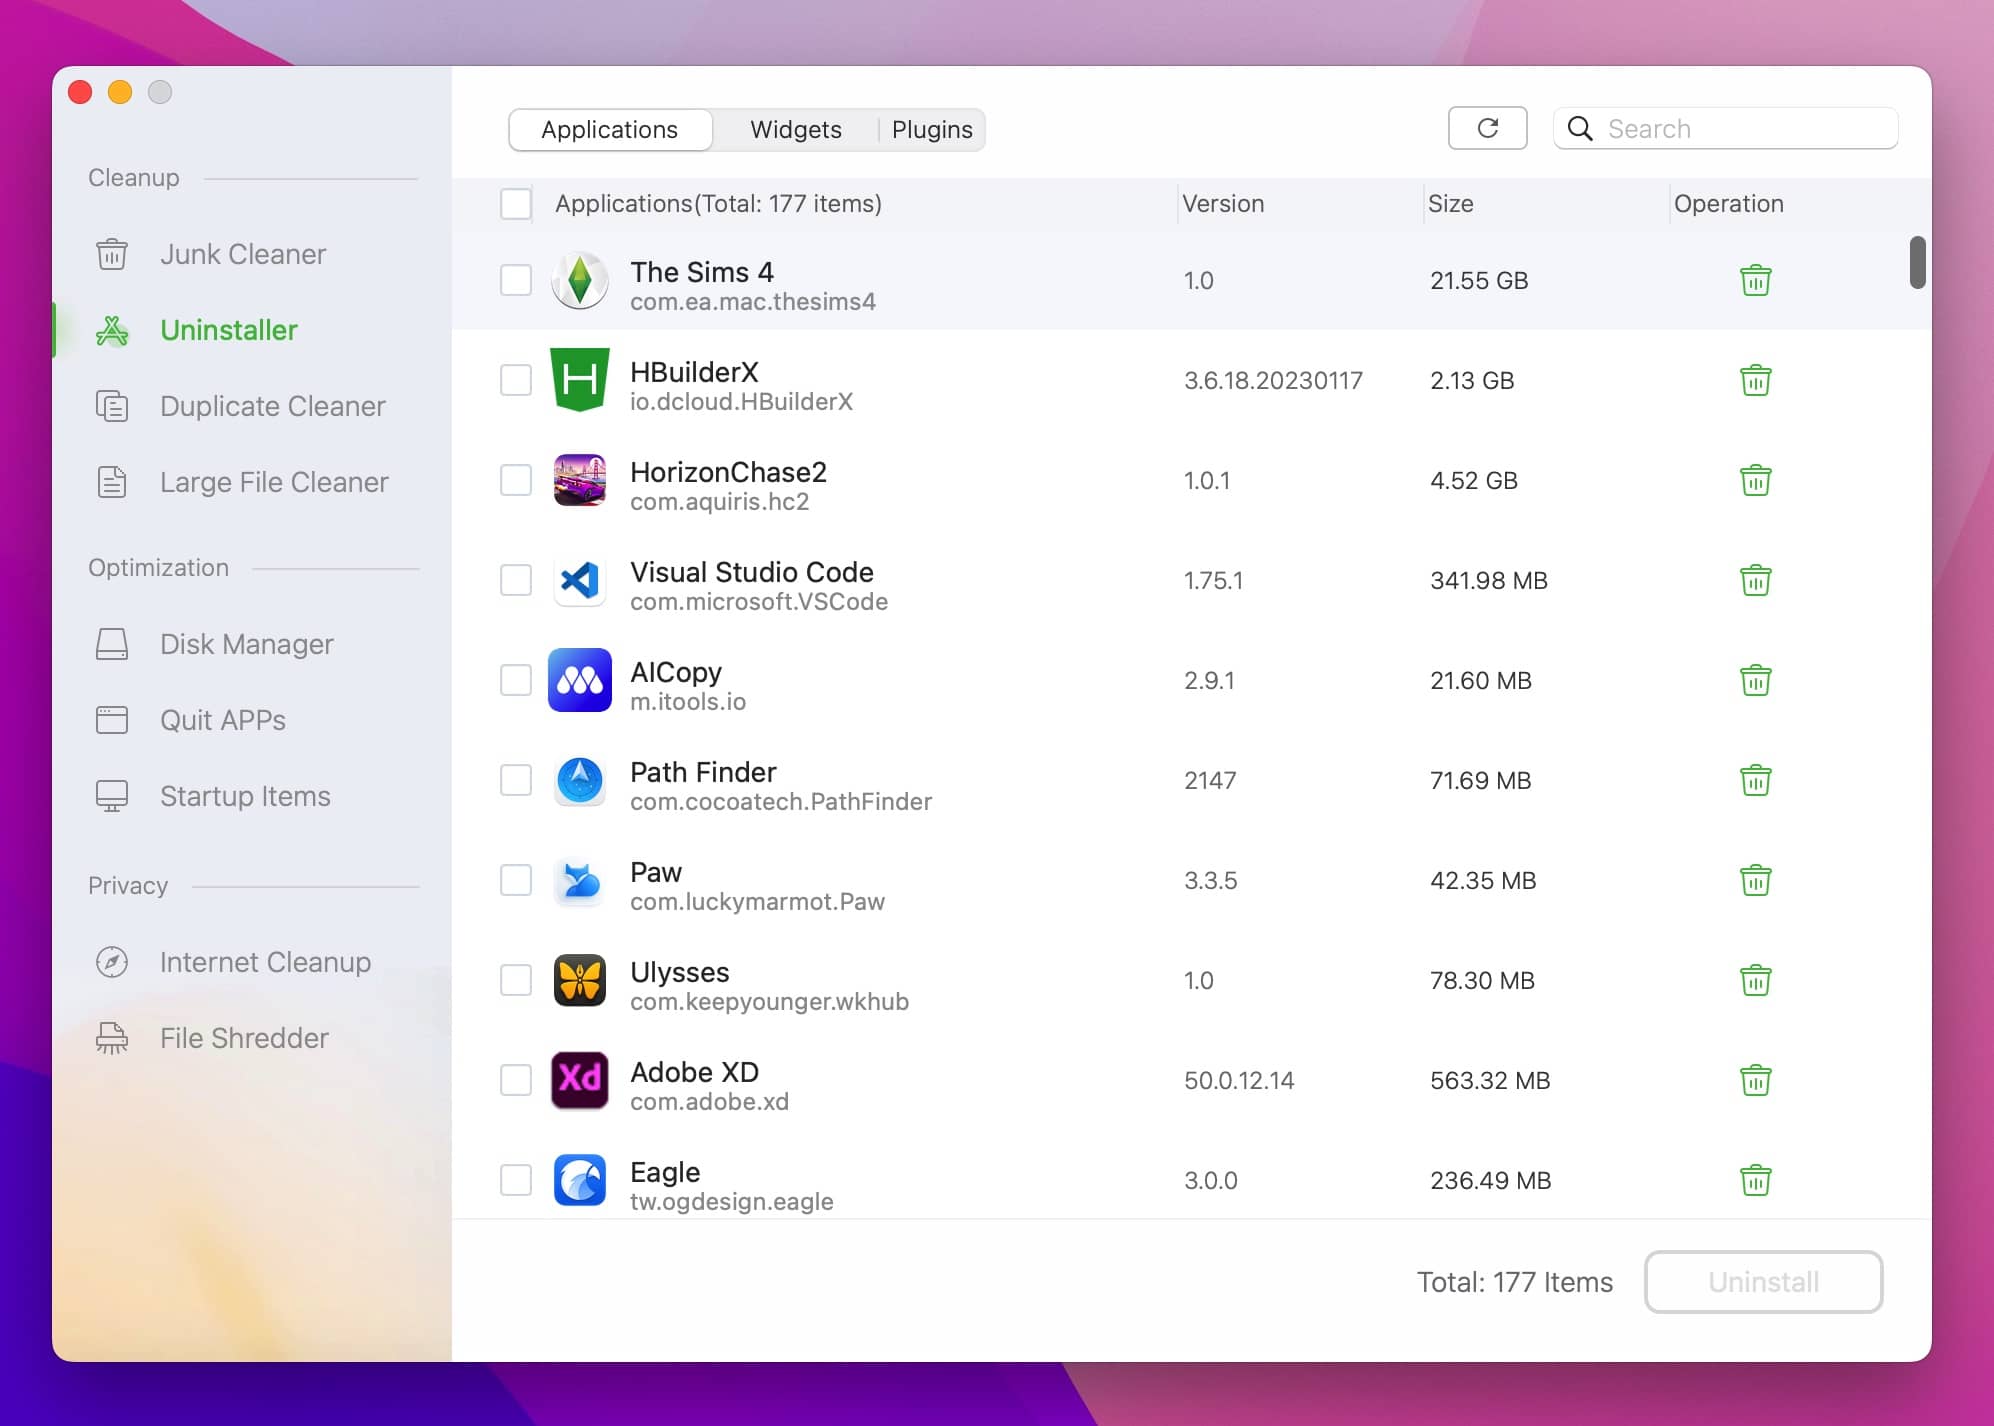Click the Version column header
The image size is (1994, 1426).
(x=1223, y=204)
